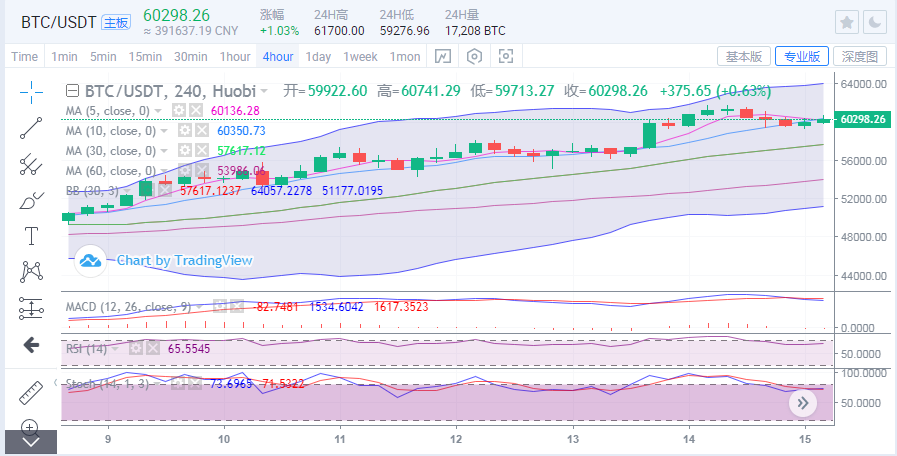Select the brush drawing tool

pos(31,200)
